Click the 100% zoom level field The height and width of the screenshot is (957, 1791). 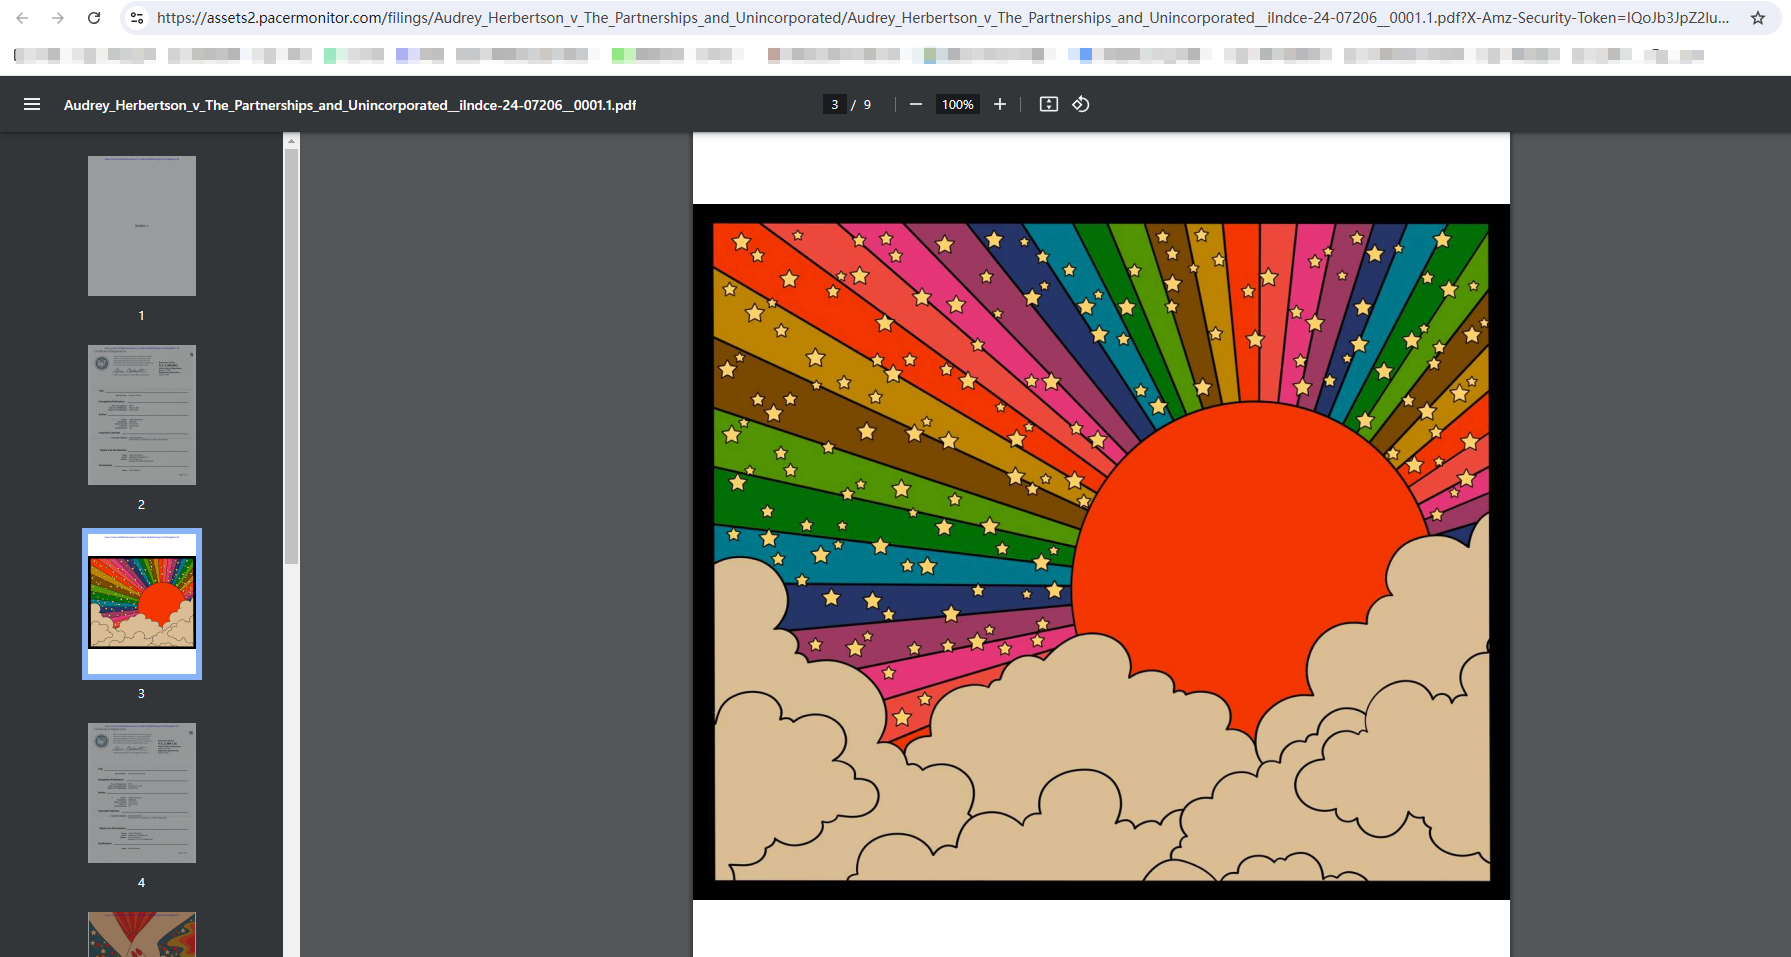(957, 104)
